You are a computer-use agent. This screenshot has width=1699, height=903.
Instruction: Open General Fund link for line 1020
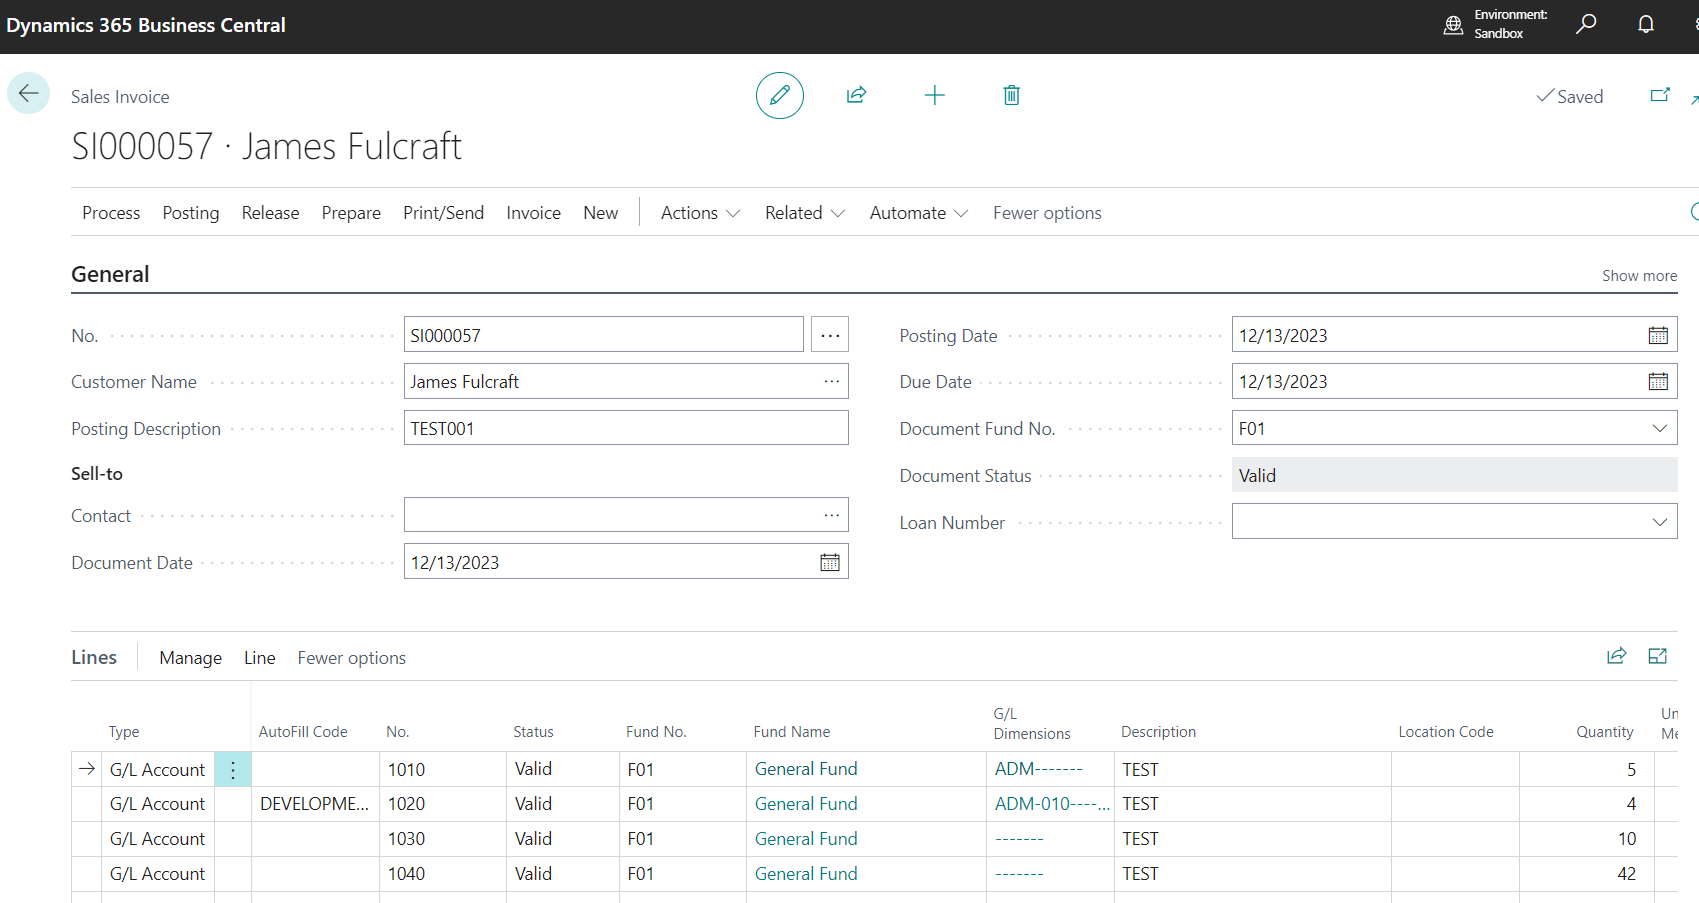point(806,804)
